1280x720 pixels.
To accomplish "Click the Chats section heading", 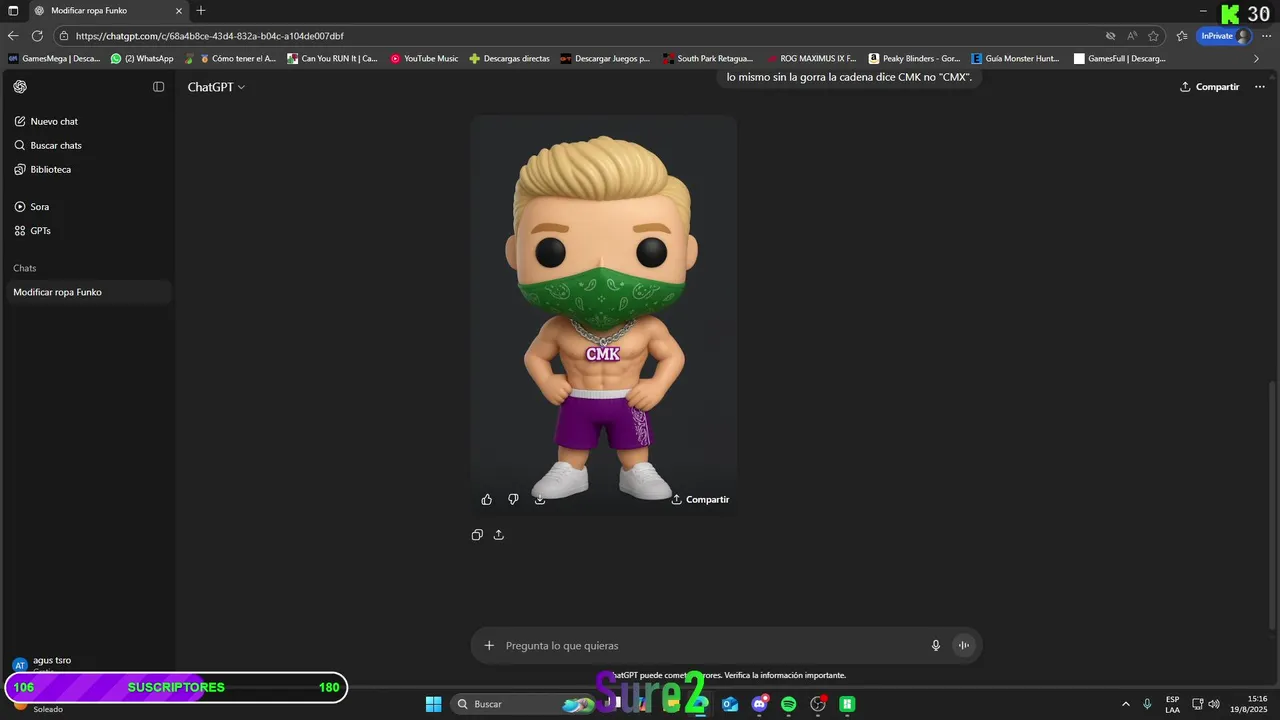I will tap(24, 268).
